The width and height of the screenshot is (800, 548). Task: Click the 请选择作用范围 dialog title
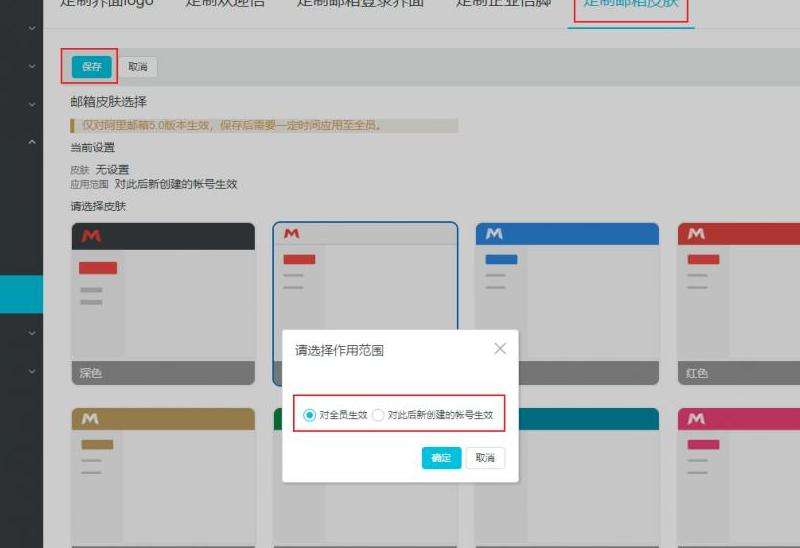(339, 351)
